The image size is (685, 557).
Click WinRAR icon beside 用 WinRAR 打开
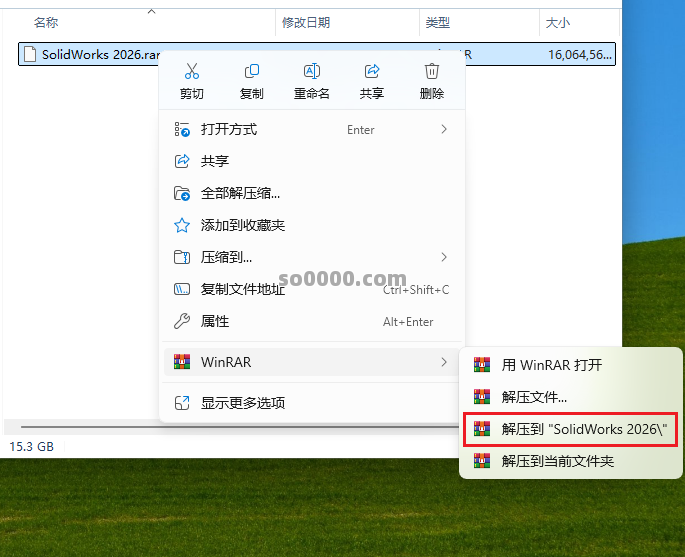coord(482,365)
